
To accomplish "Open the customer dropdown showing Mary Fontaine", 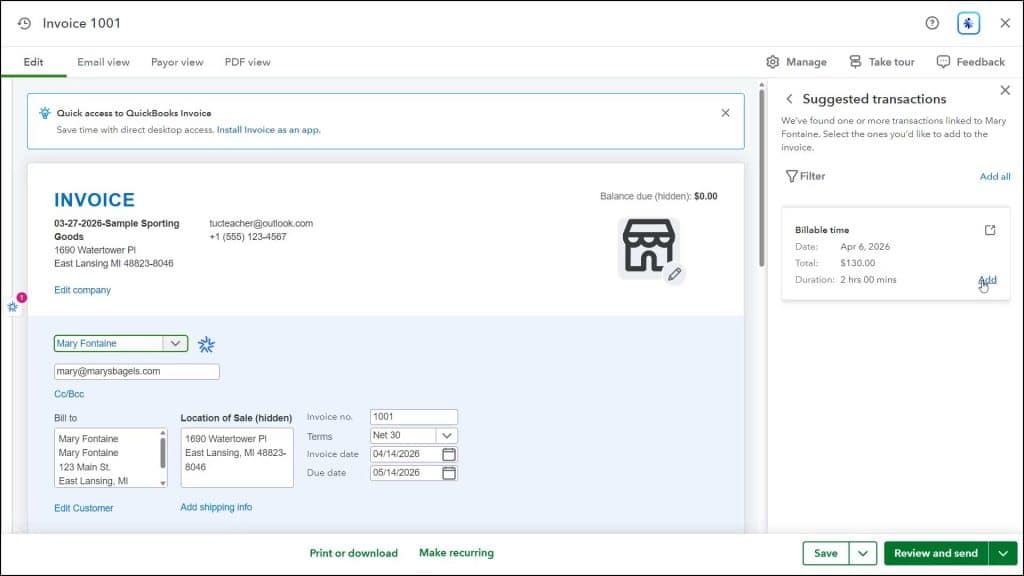I will click(x=175, y=343).
